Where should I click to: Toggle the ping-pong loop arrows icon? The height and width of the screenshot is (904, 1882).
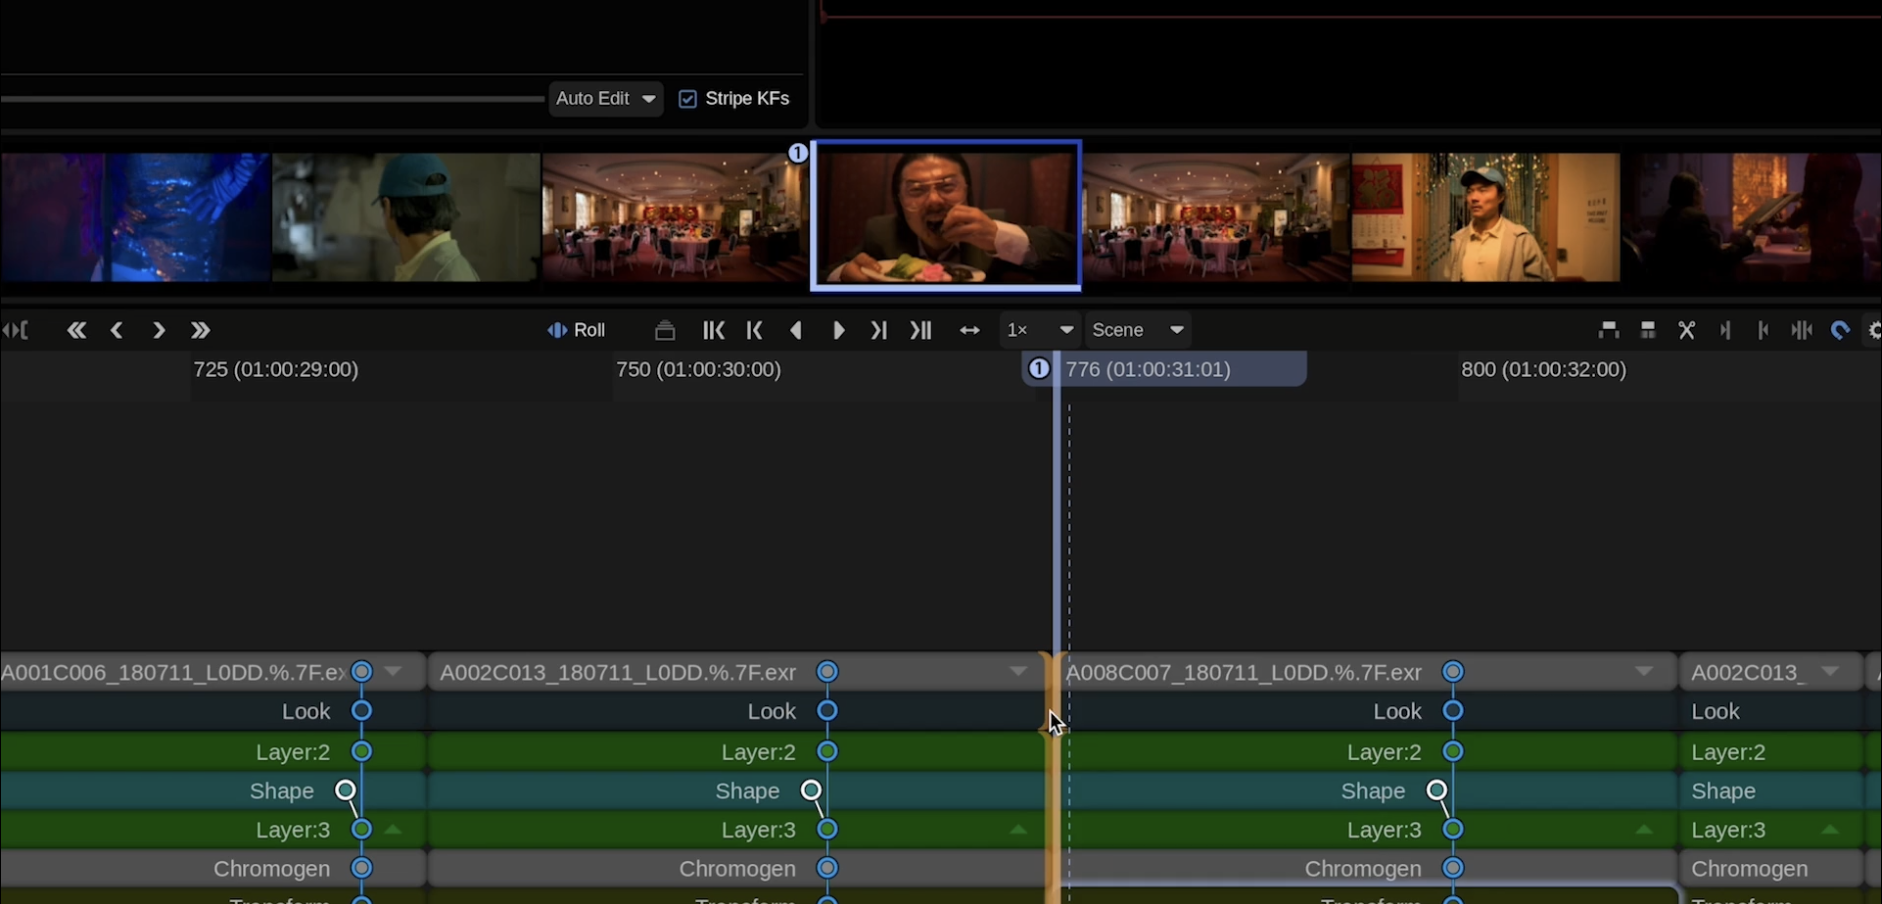[969, 330]
